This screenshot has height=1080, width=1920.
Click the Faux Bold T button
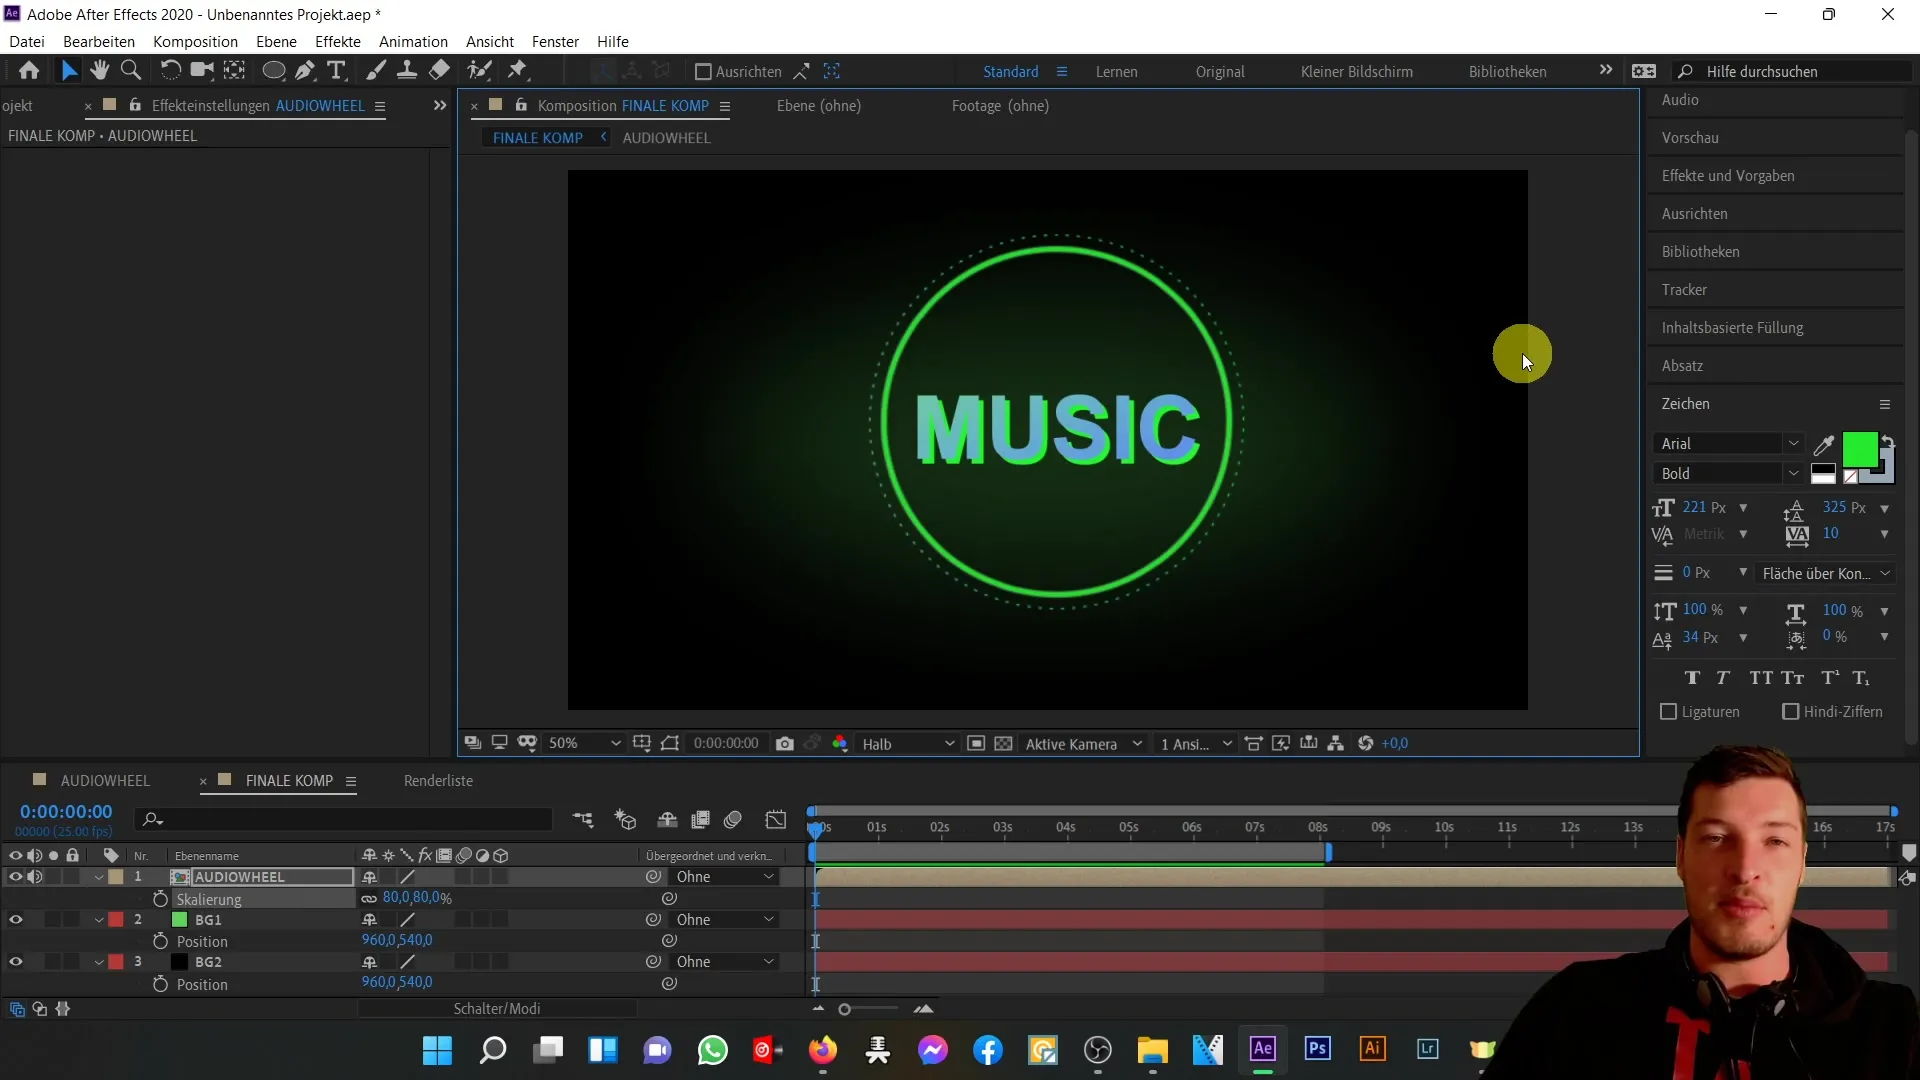[1692, 678]
